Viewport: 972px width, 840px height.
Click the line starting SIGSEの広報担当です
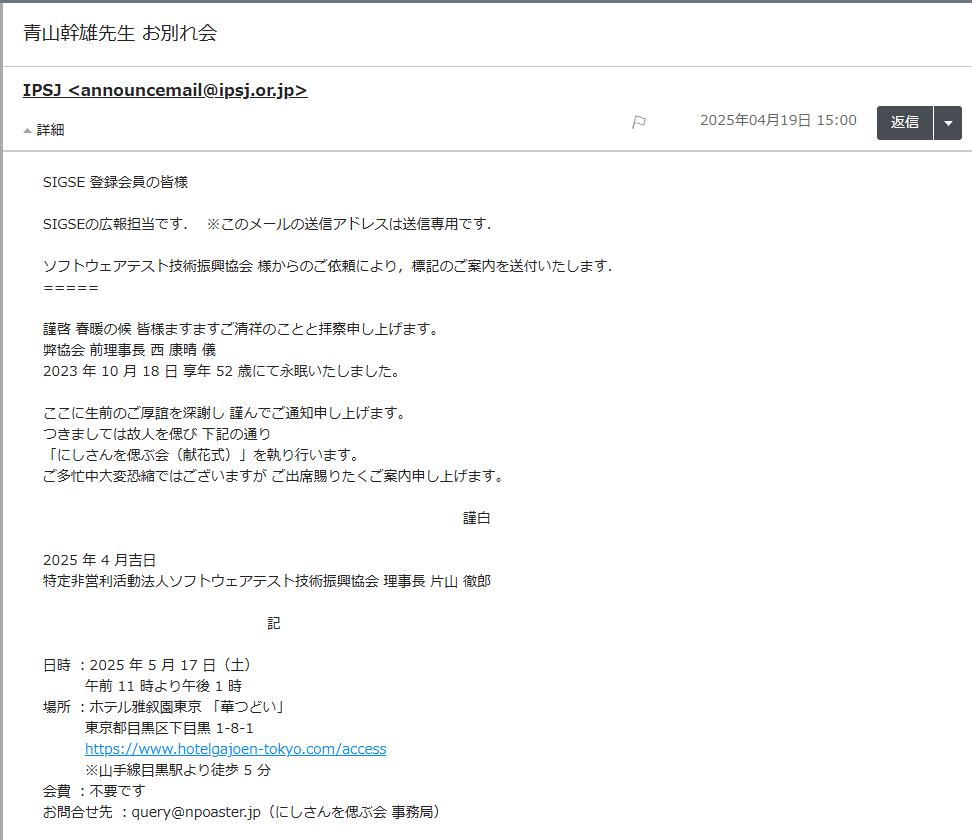point(267,224)
